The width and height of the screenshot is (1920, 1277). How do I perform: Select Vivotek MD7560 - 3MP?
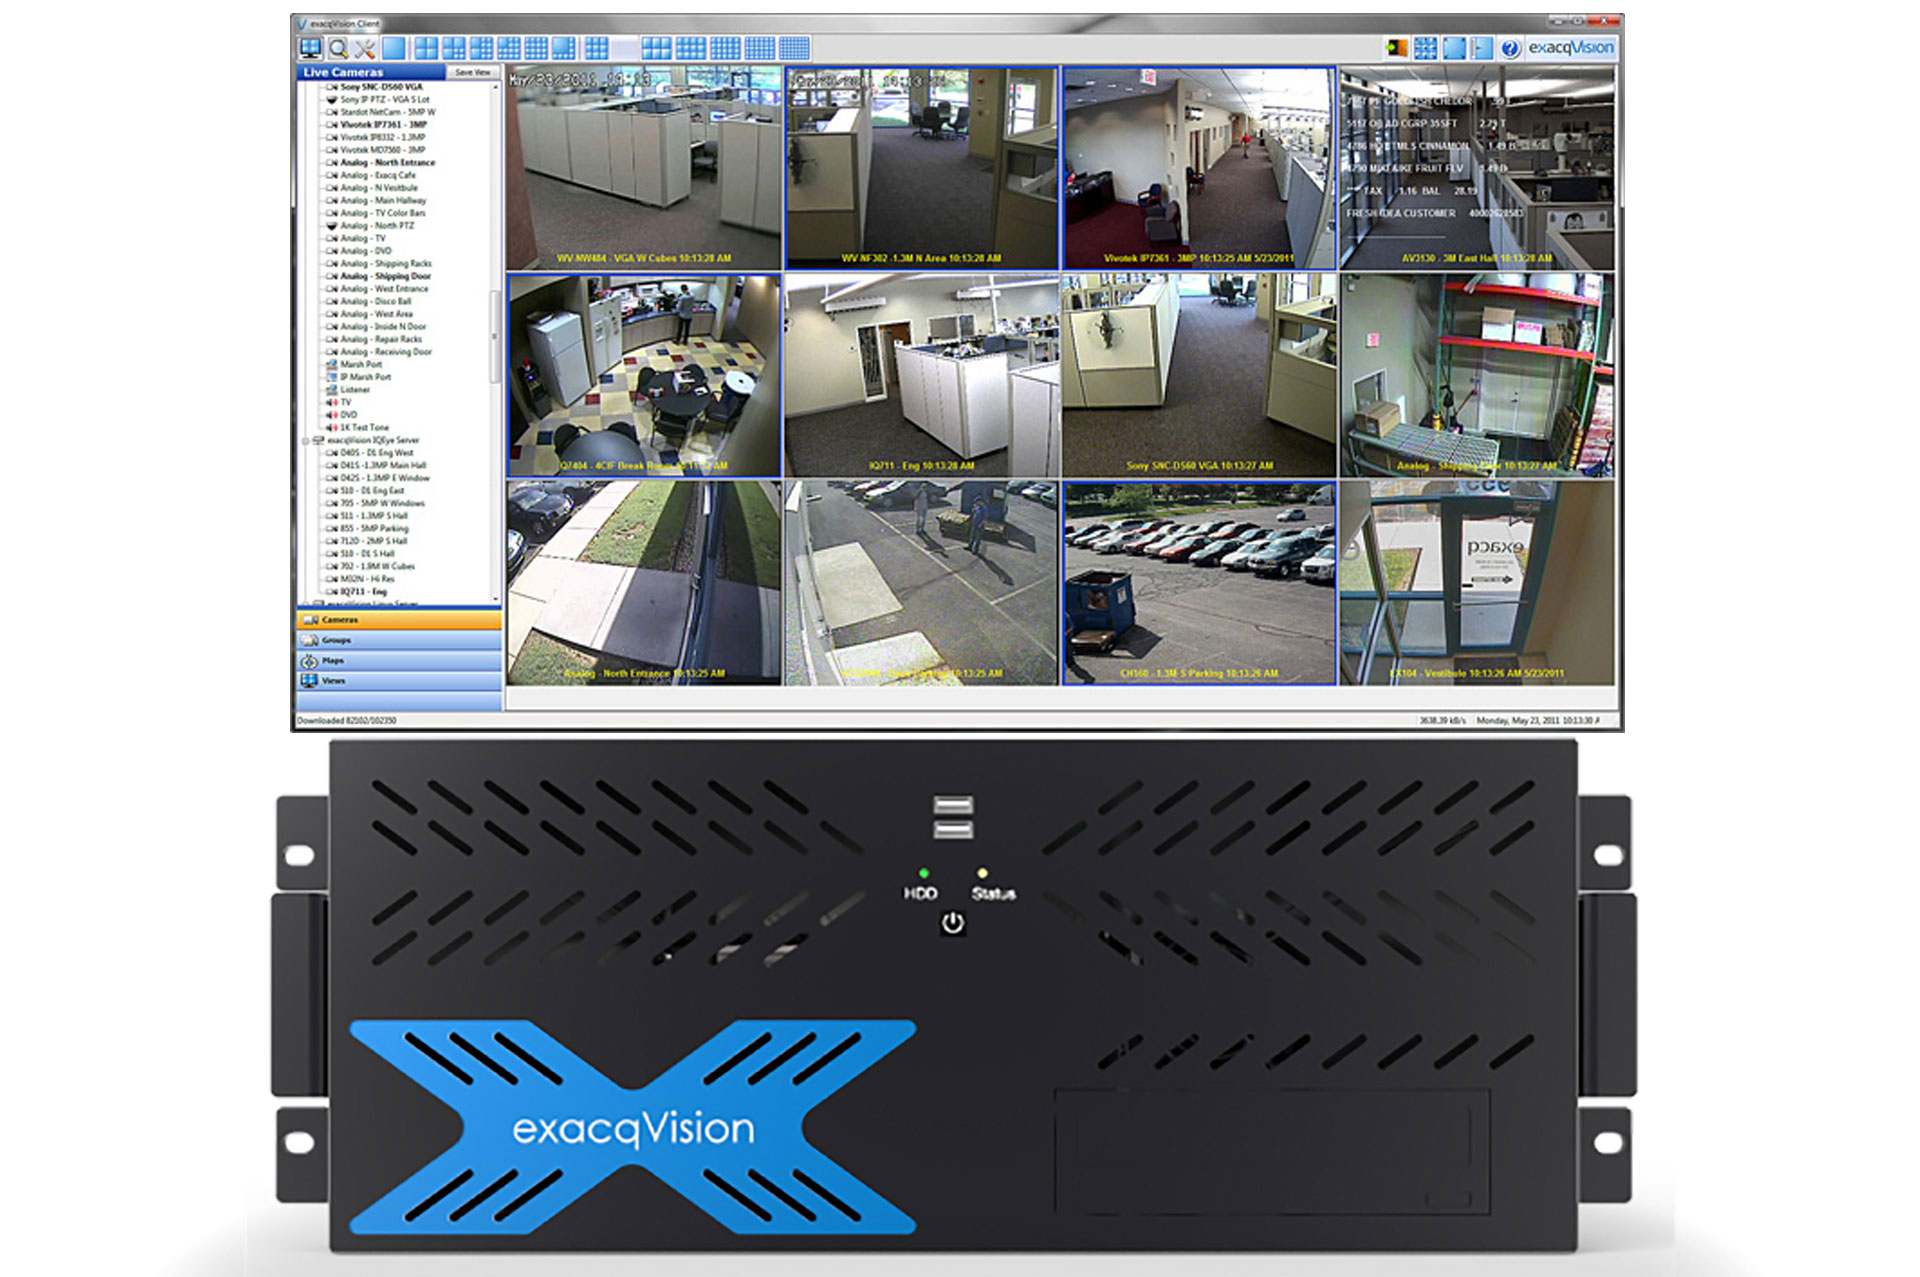coord(382,150)
